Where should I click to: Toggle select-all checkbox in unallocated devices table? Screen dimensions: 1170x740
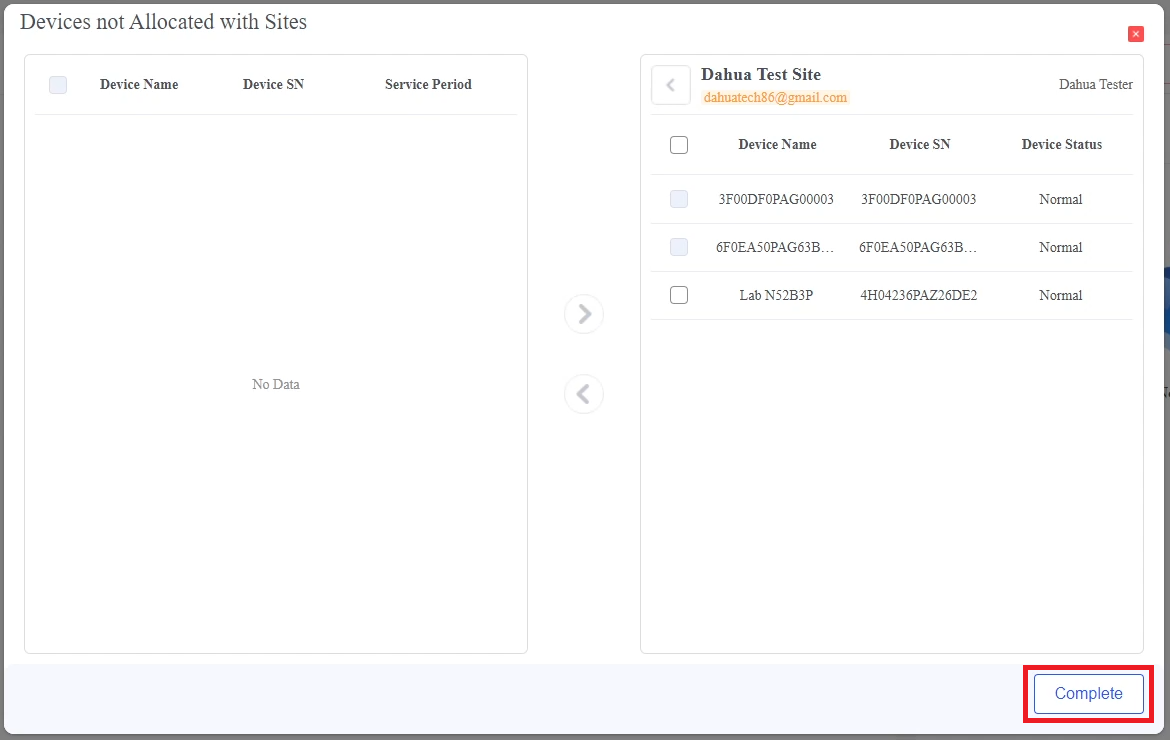tap(58, 85)
